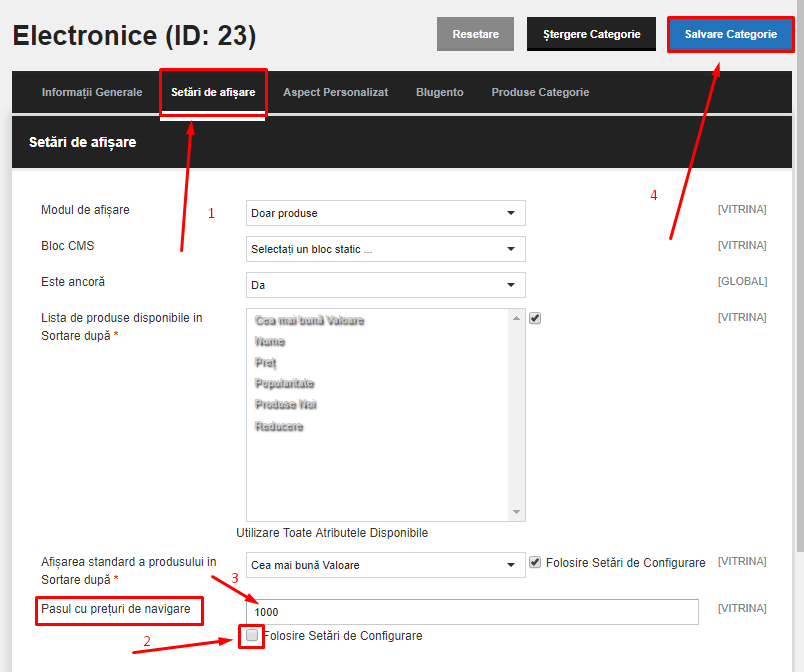Expand the Modul de afișare dropdown
Viewport: 804px width, 672px height.
(x=386, y=213)
